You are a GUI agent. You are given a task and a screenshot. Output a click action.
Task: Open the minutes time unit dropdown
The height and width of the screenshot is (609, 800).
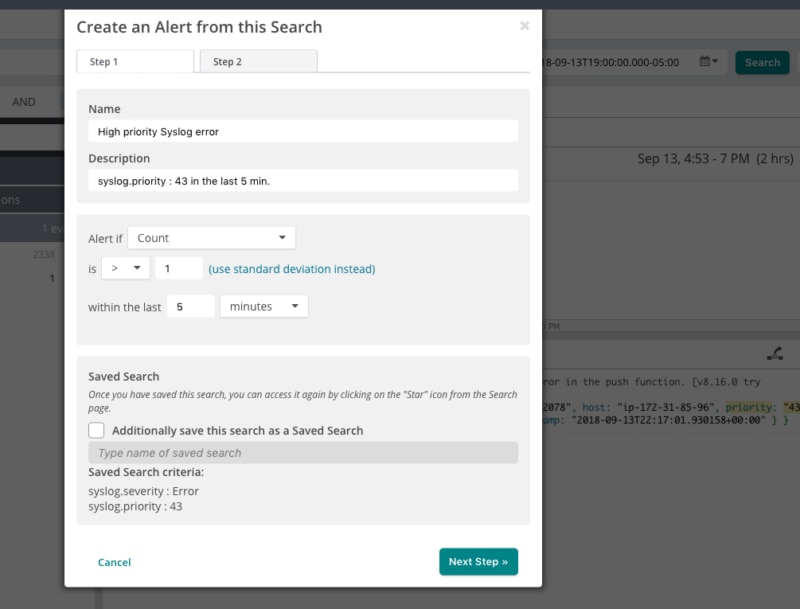coord(264,307)
